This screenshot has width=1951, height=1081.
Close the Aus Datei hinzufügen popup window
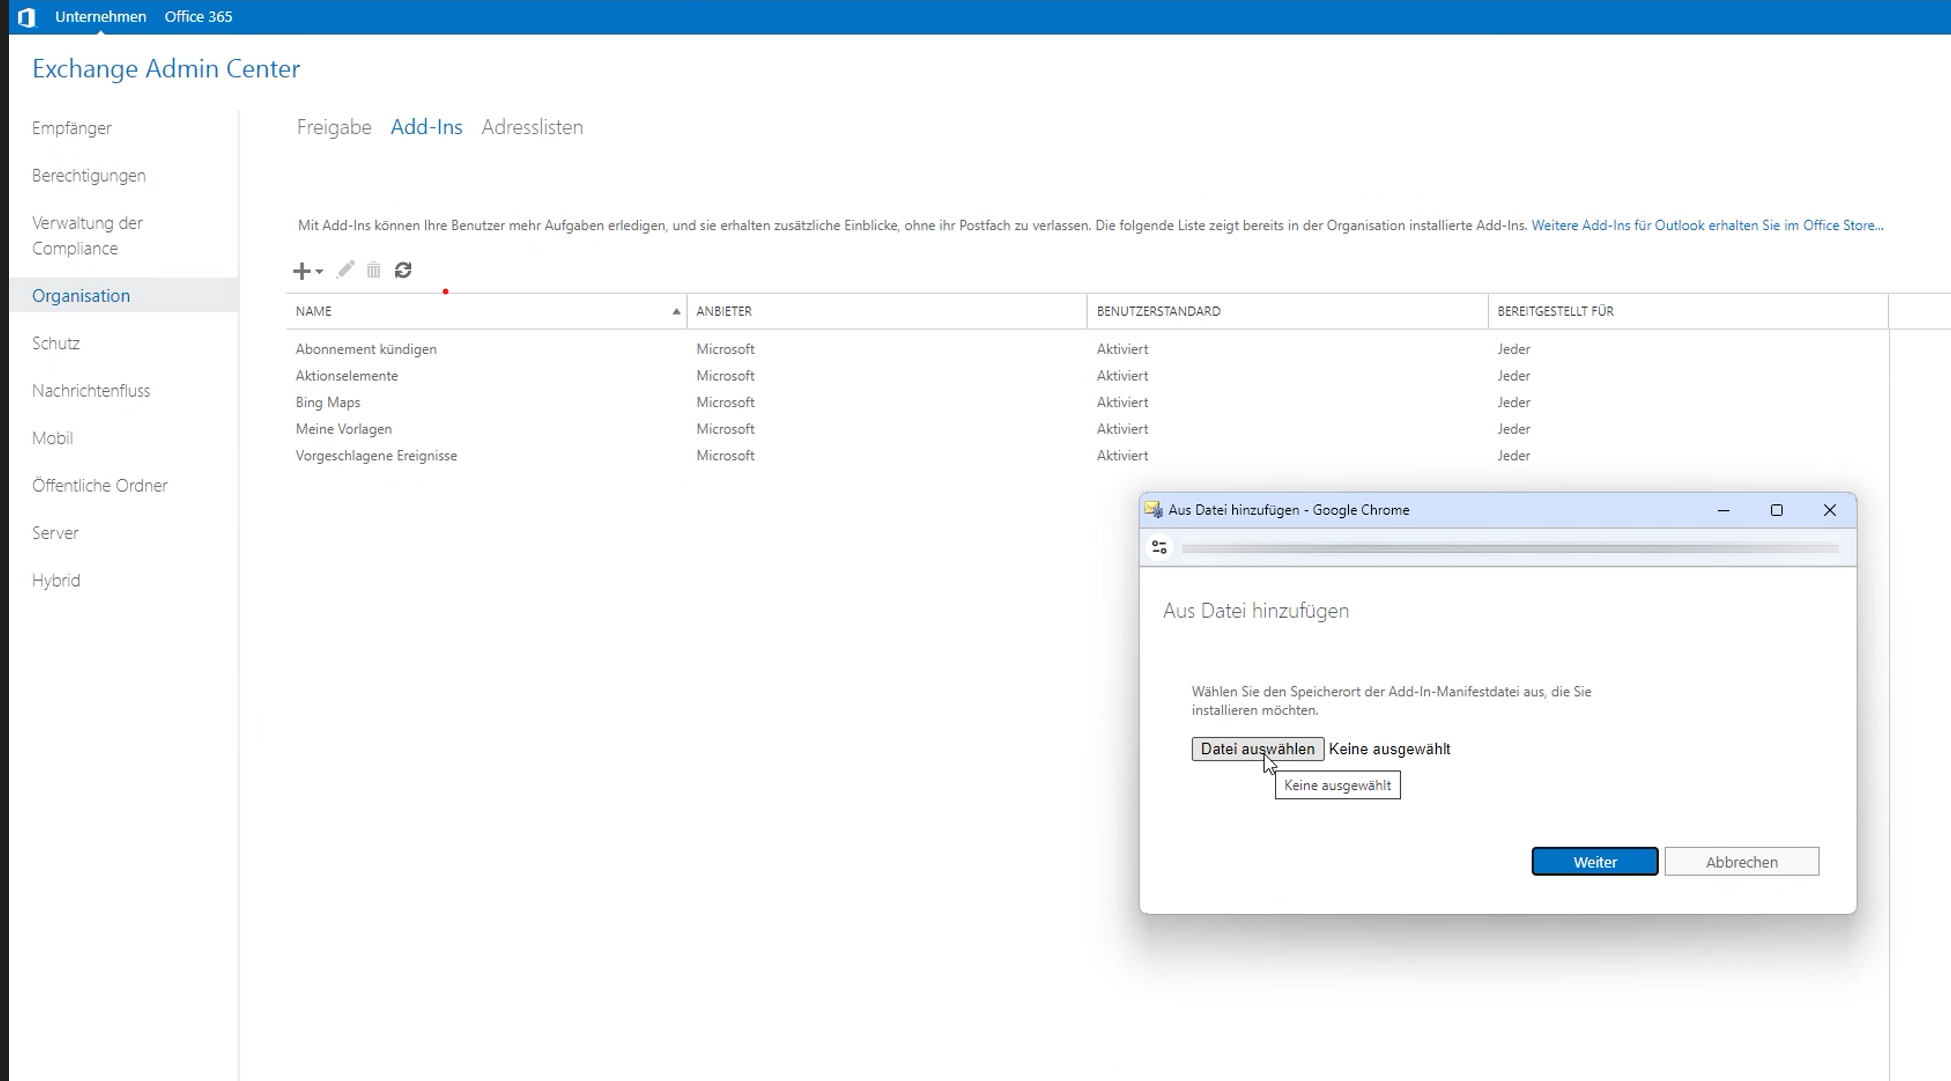pos(1830,510)
